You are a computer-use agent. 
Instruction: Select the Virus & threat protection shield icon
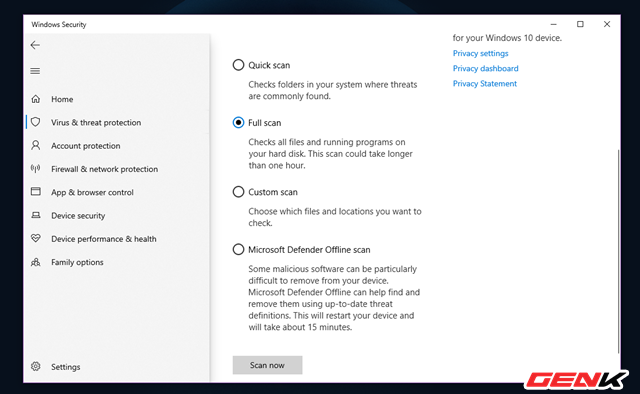36,122
